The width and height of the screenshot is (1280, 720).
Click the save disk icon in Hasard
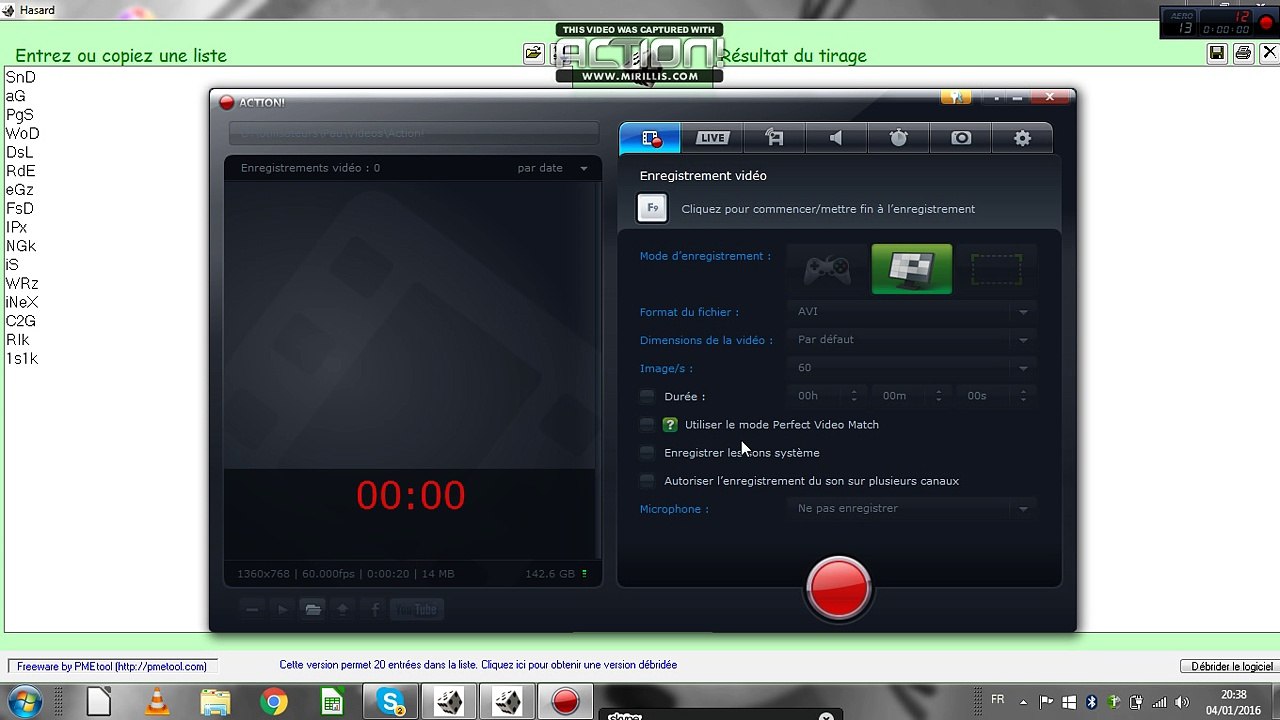1217,54
